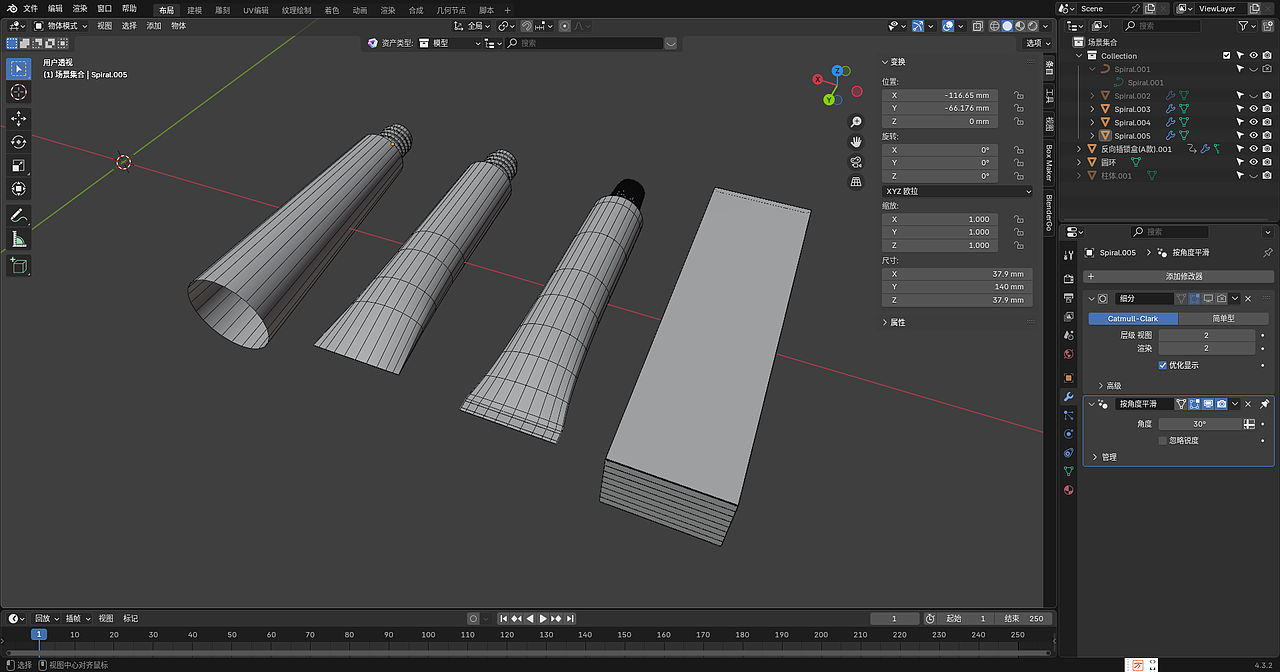Play the animation forward

543,619
